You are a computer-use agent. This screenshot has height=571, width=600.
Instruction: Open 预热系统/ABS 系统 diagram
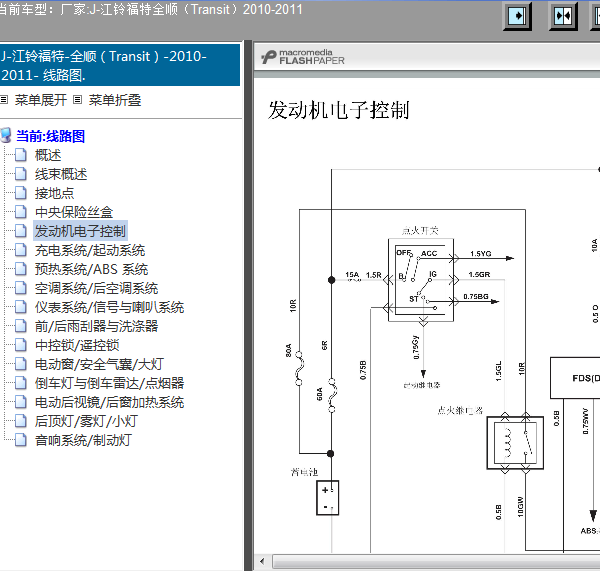pos(91,269)
